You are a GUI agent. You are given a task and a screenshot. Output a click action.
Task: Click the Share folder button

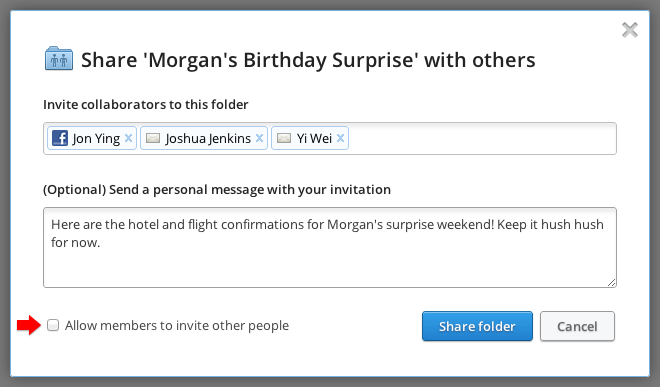[x=477, y=326]
